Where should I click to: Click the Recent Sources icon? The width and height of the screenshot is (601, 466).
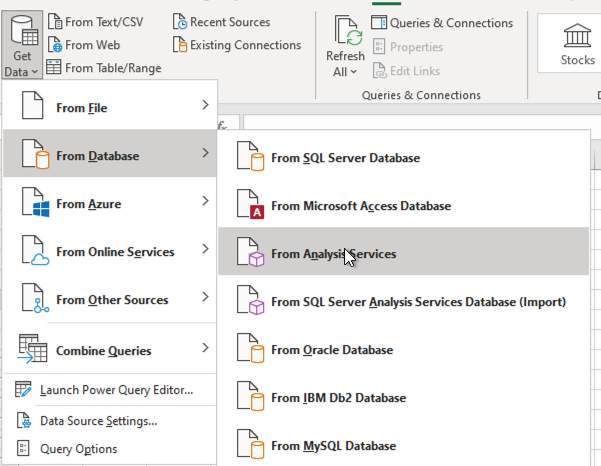click(x=180, y=21)
